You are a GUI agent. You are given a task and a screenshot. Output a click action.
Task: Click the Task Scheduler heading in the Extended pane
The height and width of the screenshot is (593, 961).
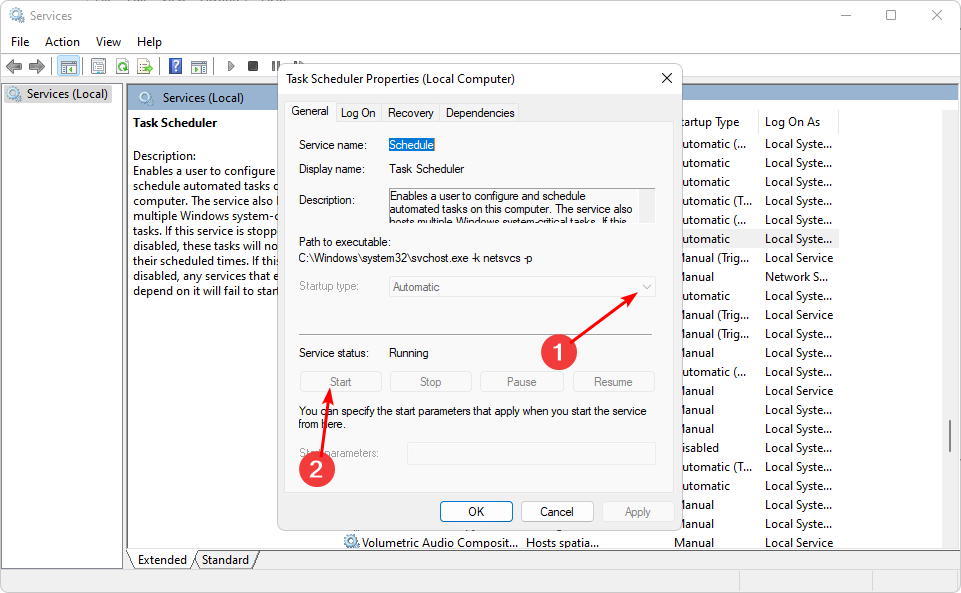(175, 123)
